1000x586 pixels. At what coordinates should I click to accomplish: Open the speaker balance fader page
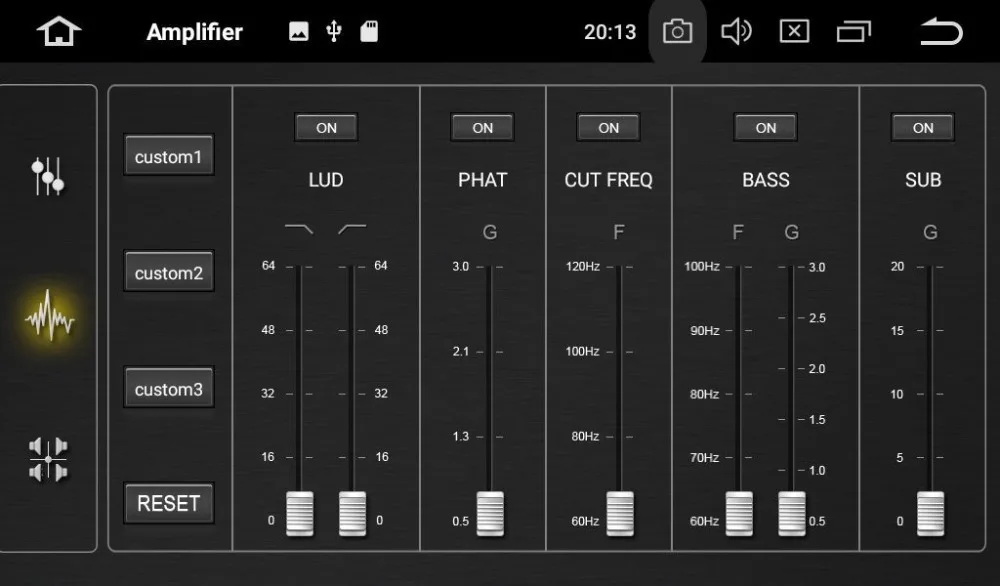48,459
